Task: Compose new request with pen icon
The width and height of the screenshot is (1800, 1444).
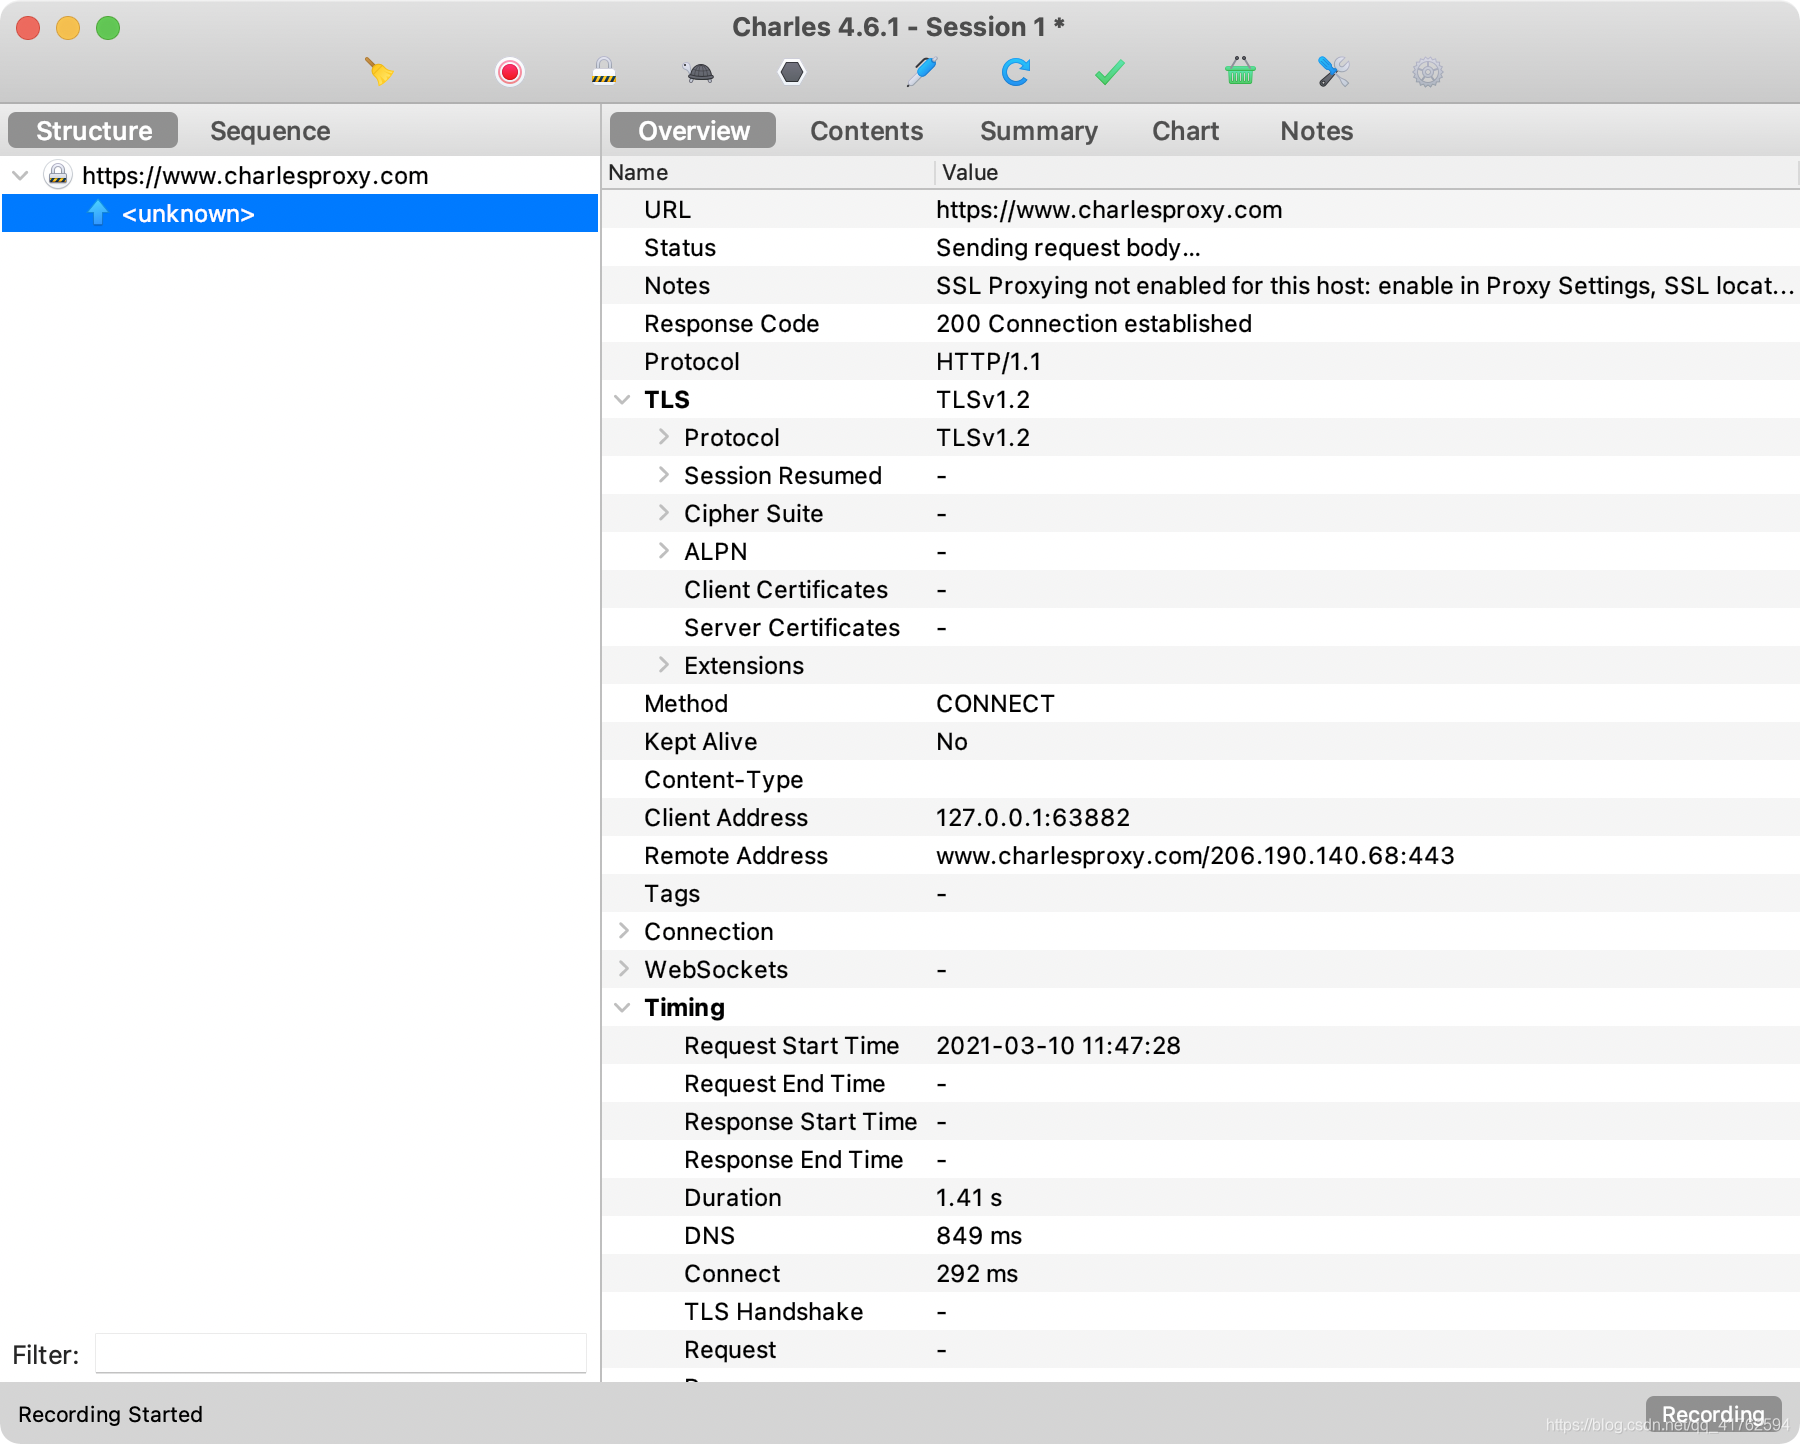Action: point(921,72)
